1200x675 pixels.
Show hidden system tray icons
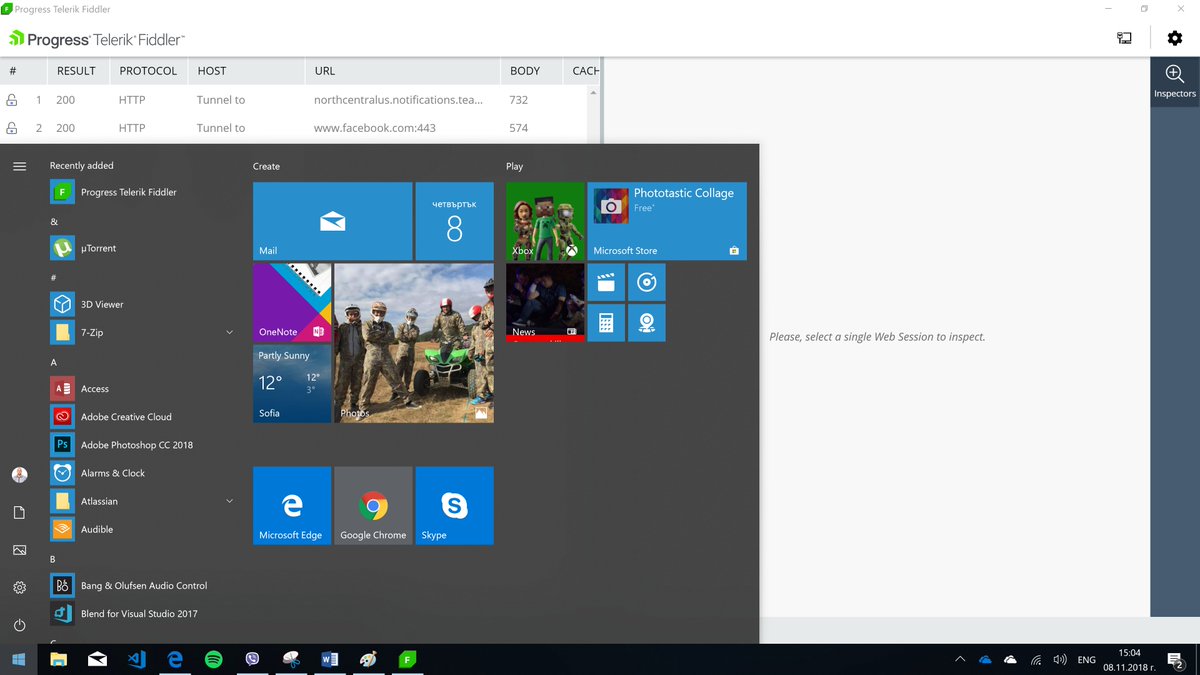960,660
